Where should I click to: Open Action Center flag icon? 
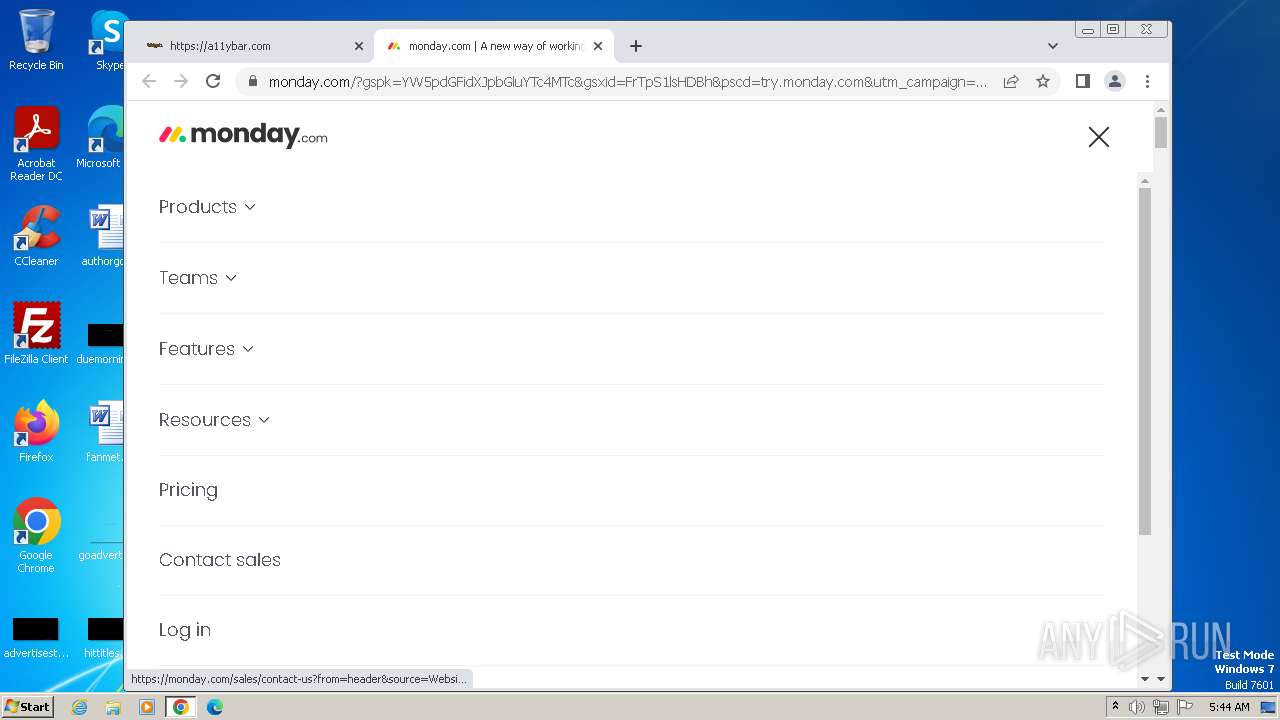point(1185,707)
